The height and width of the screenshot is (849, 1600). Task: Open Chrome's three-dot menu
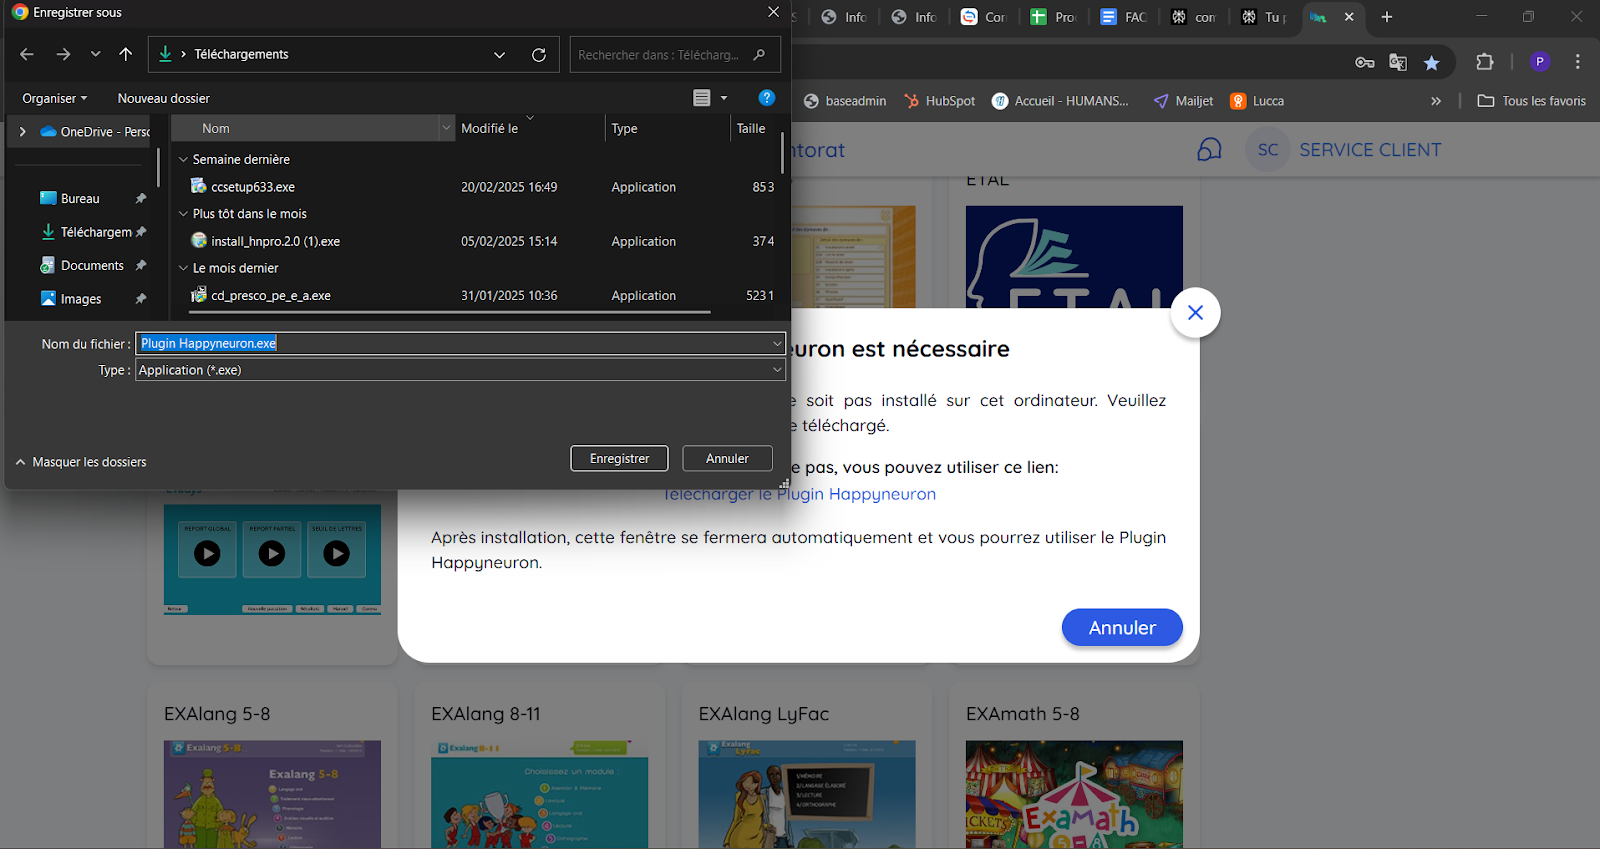point(1578,62)
